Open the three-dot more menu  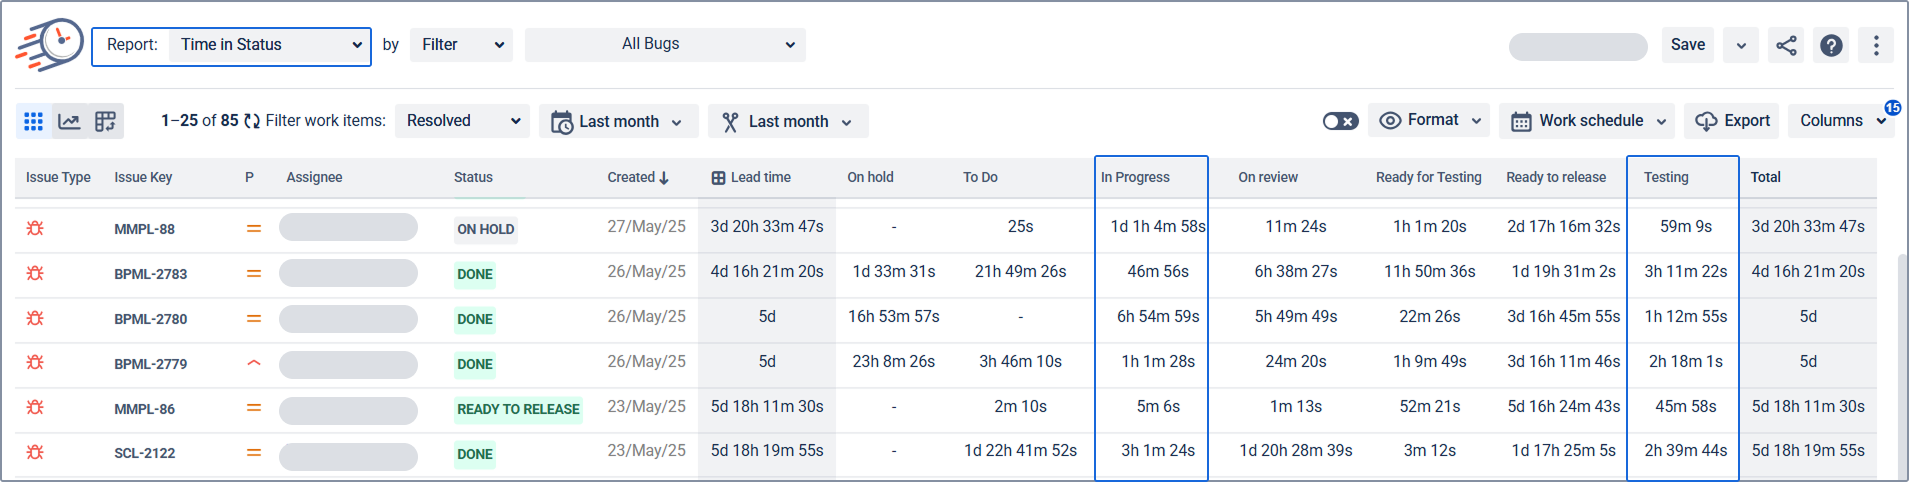(x=1876, y=45)
